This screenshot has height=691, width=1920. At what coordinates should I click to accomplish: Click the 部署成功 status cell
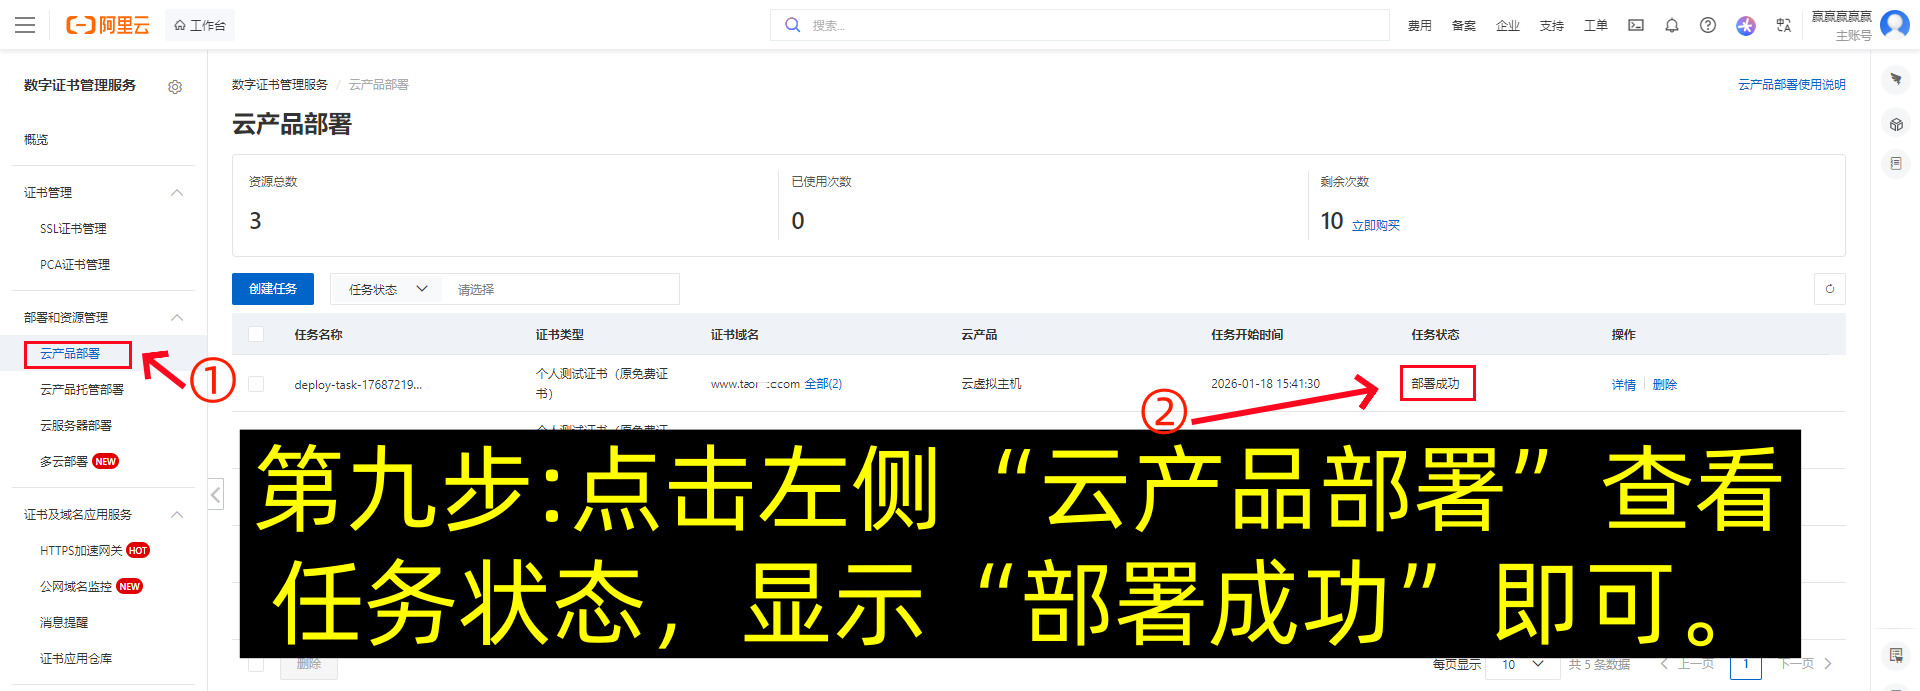1436,384
